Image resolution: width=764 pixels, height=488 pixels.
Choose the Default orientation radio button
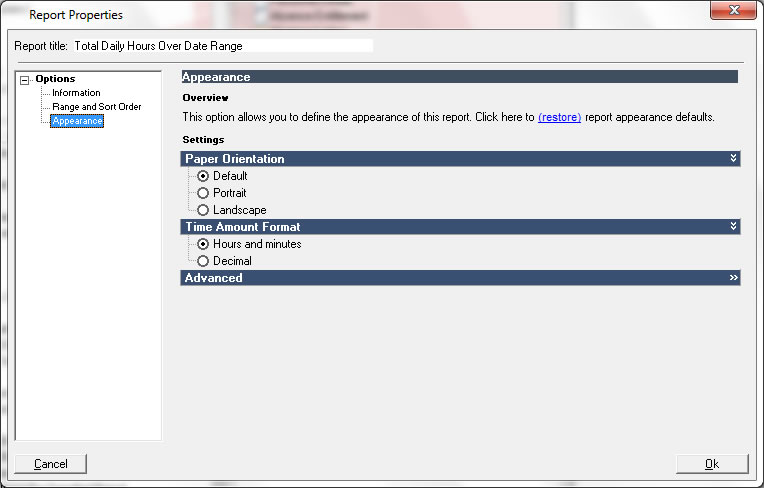(203, 176)
